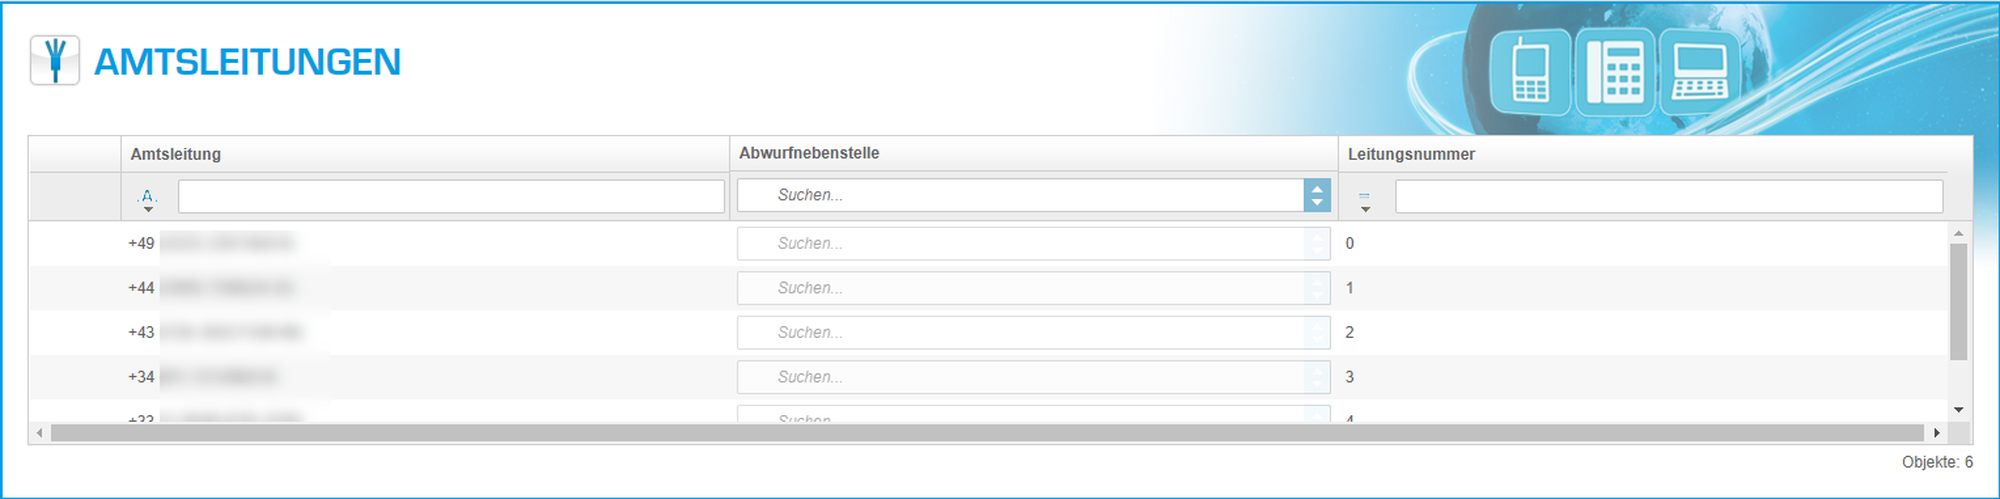Image resolution: width=2000 pixels, height=499 pixels.
Task: Sort by the Abwurfnebenstelle column header
Action: pos(809,153)
